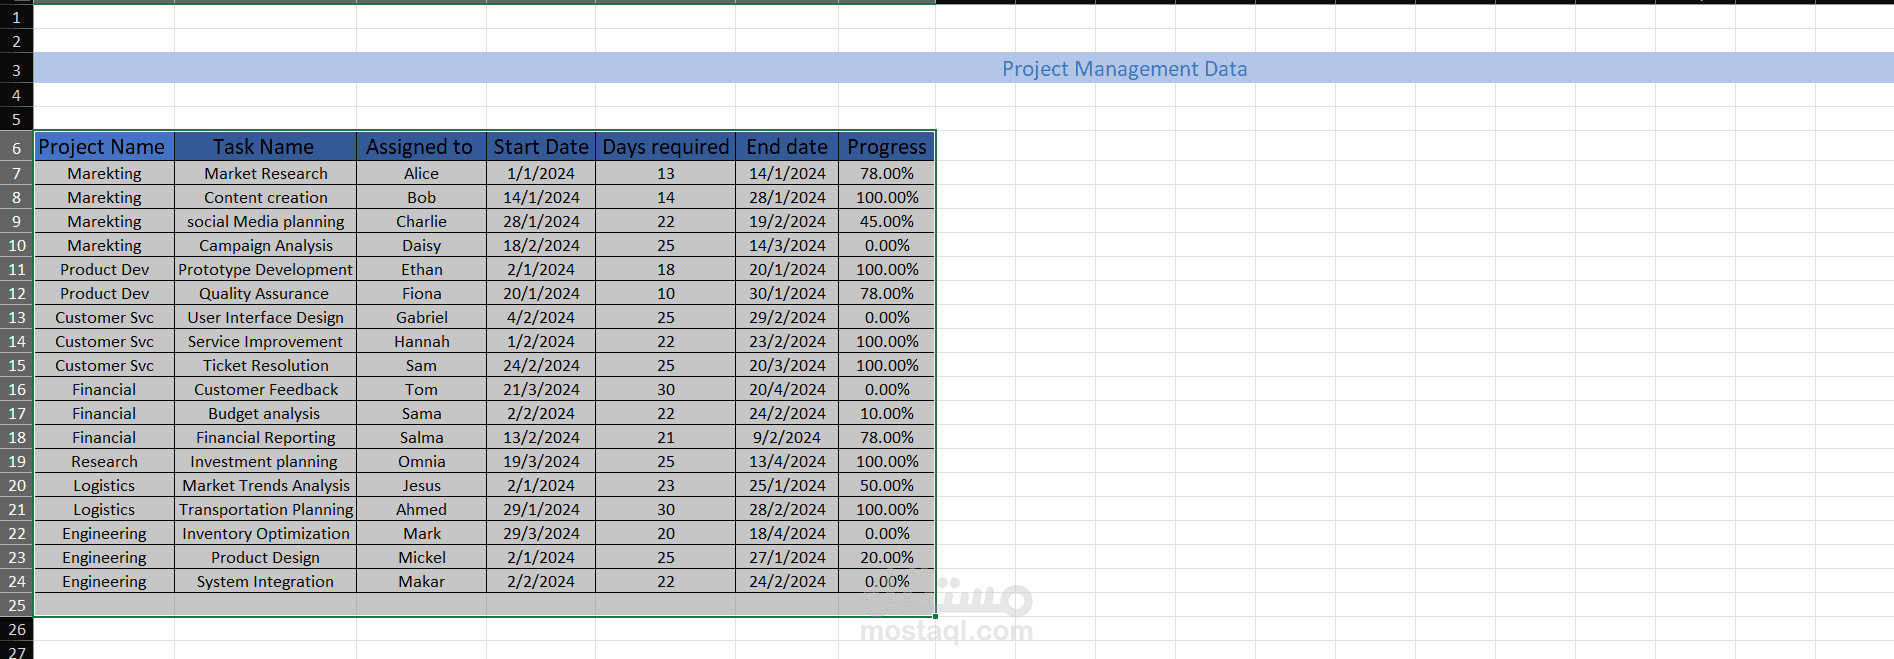Select start date 29/3/2024
1894x659 pixels.
(541, 533)
